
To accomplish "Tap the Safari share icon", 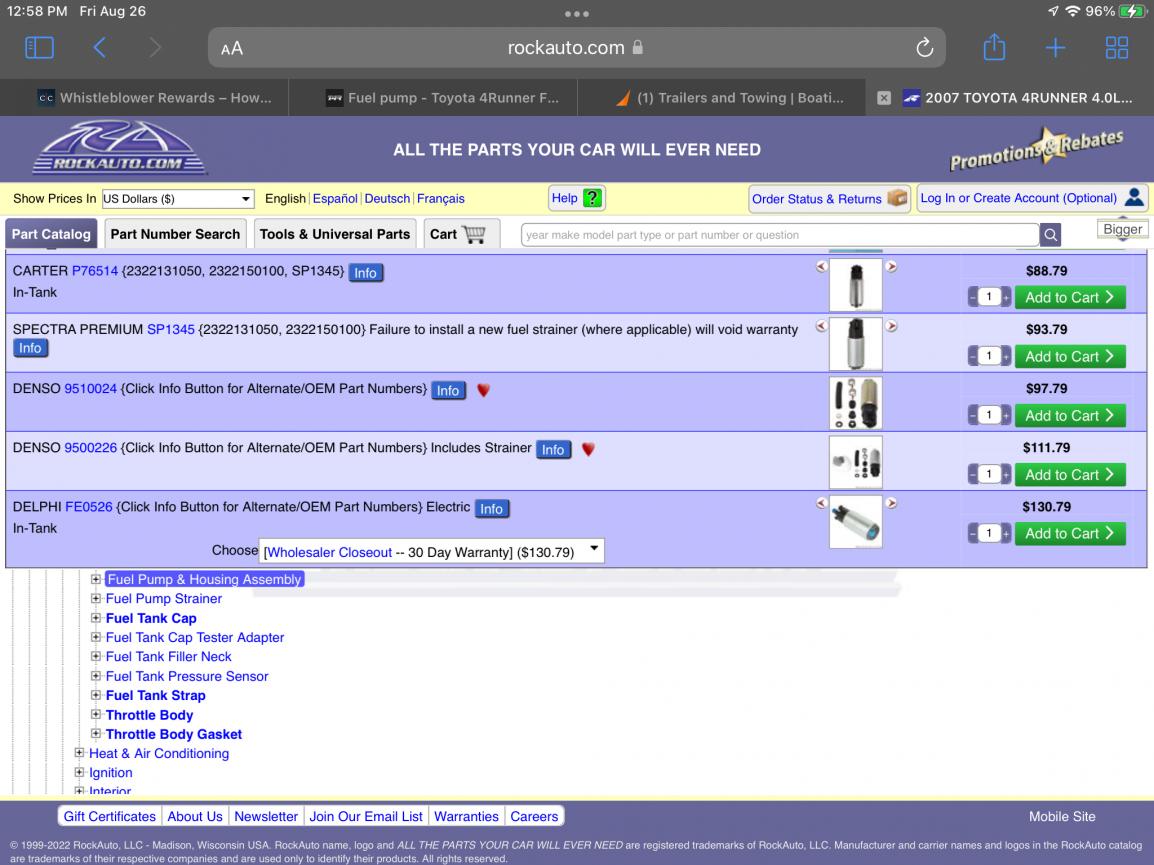I will point(994,47).
